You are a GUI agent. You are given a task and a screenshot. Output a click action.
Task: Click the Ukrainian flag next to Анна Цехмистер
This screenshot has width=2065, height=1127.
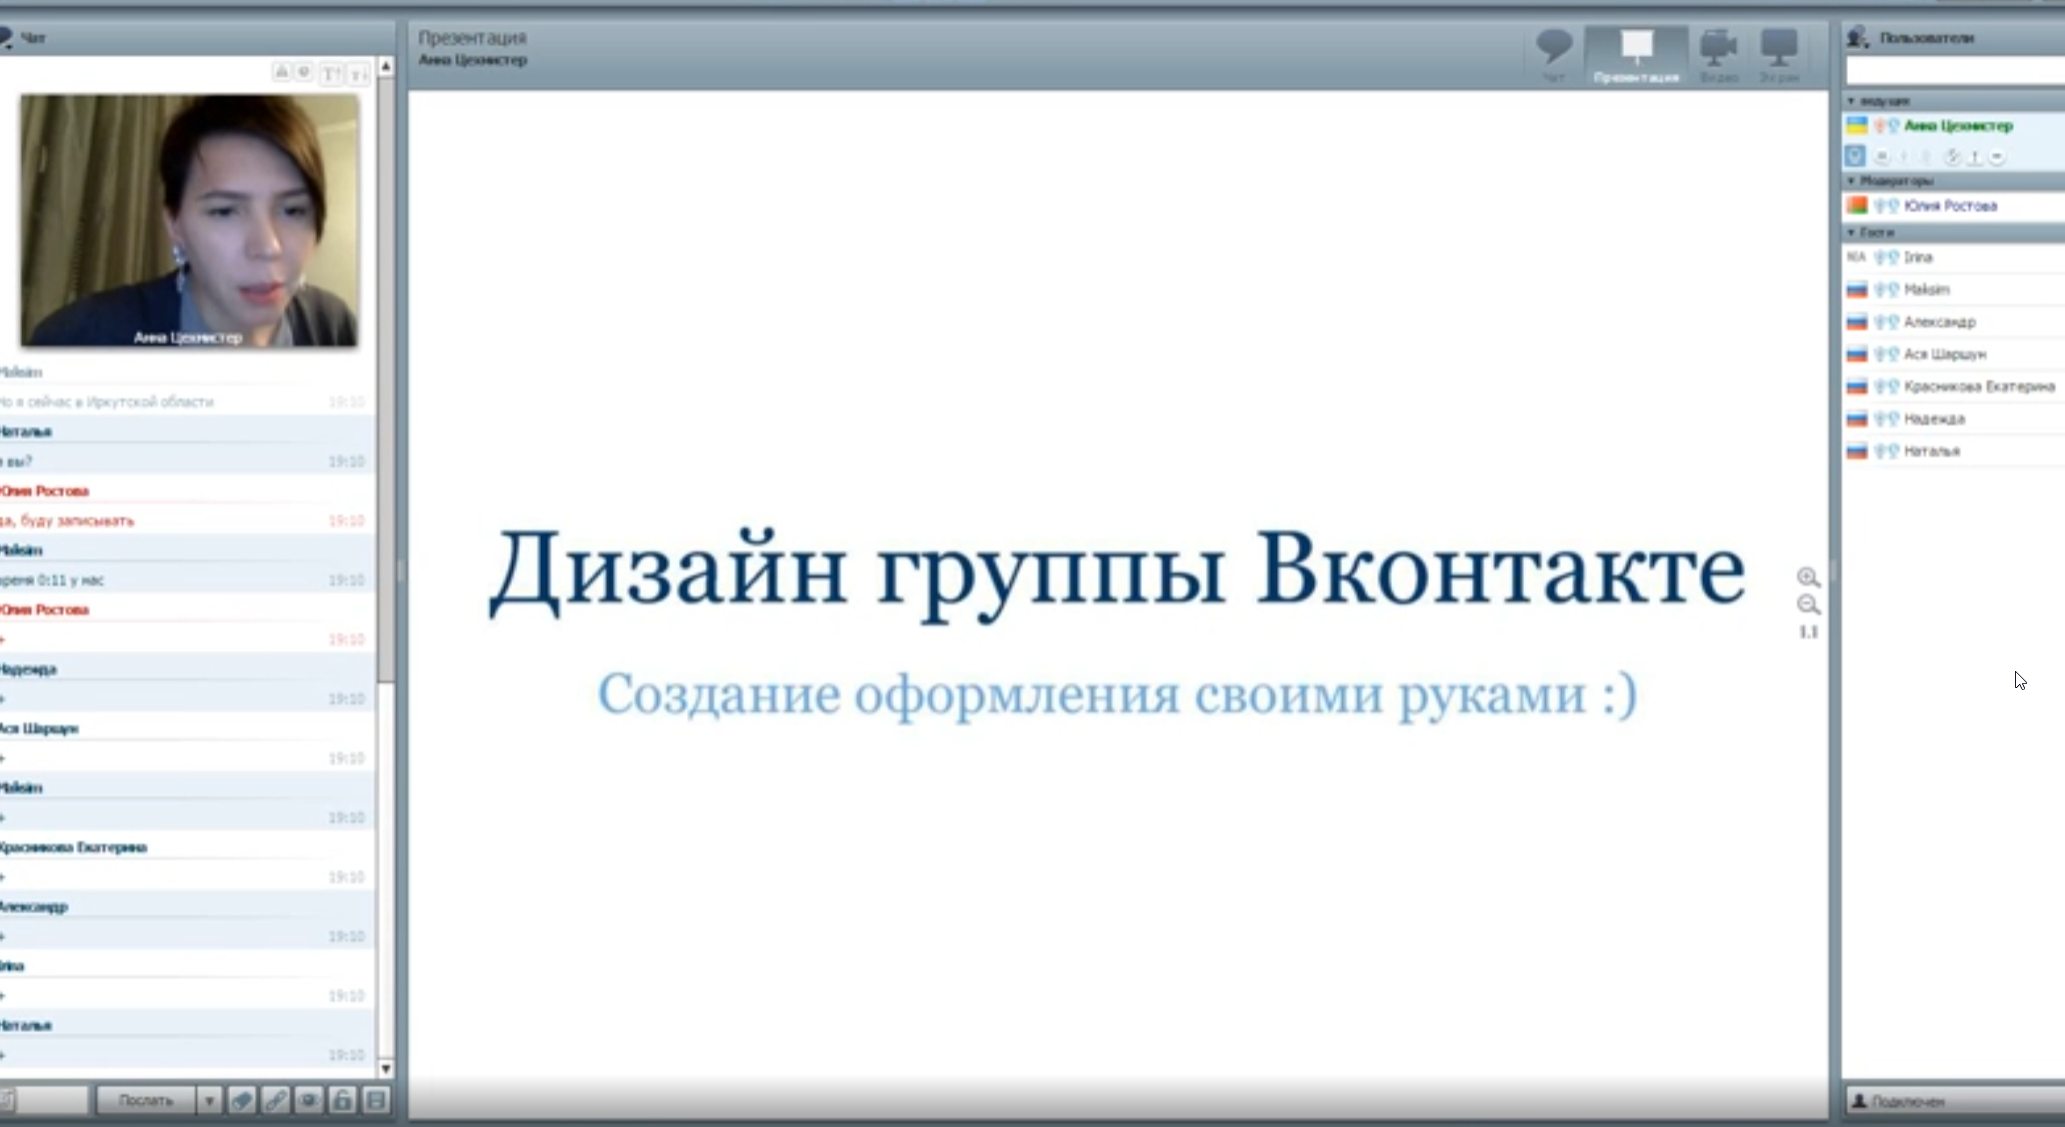tap(1857, 125)
